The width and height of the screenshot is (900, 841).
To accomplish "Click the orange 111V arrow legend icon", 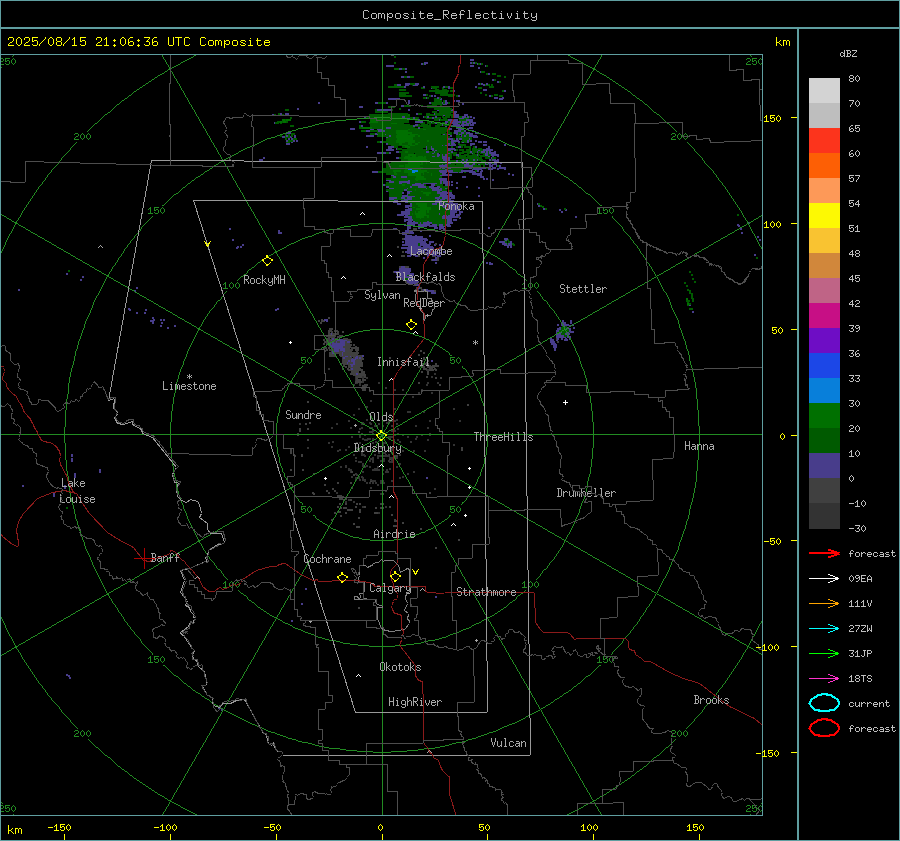I will [824, 603].
